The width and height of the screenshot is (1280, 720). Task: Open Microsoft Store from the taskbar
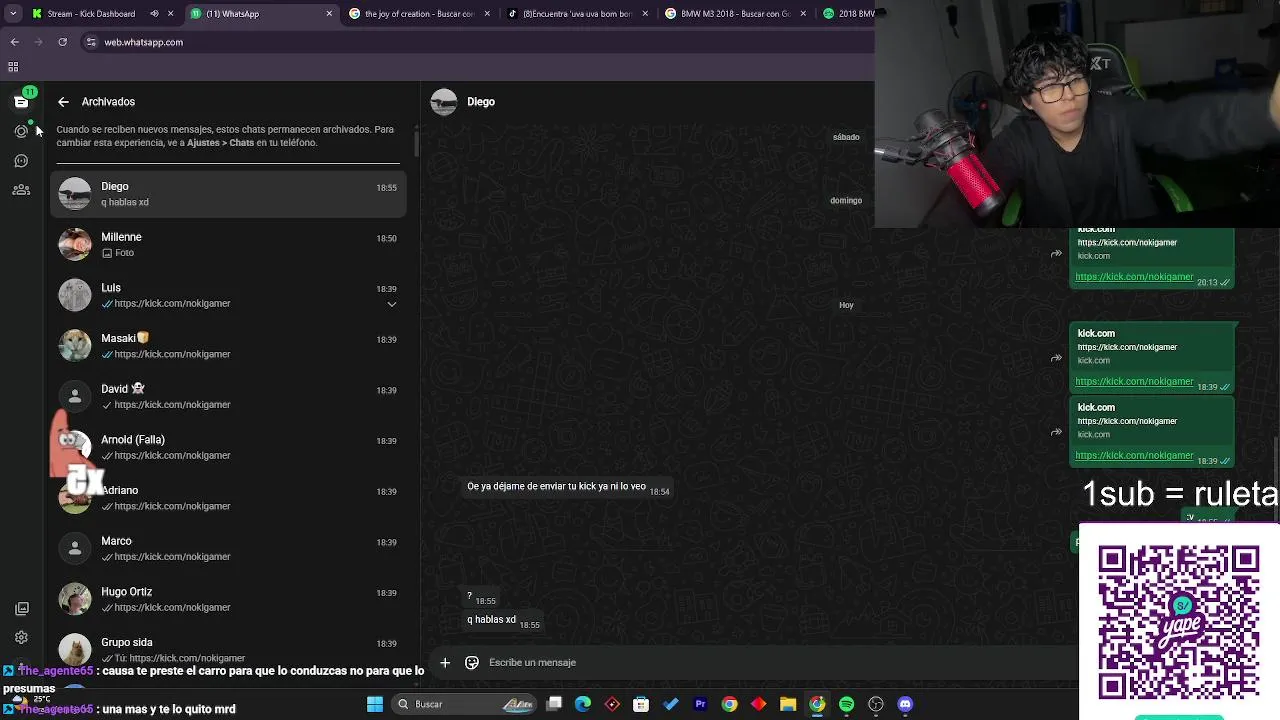[x=641, y=704]
